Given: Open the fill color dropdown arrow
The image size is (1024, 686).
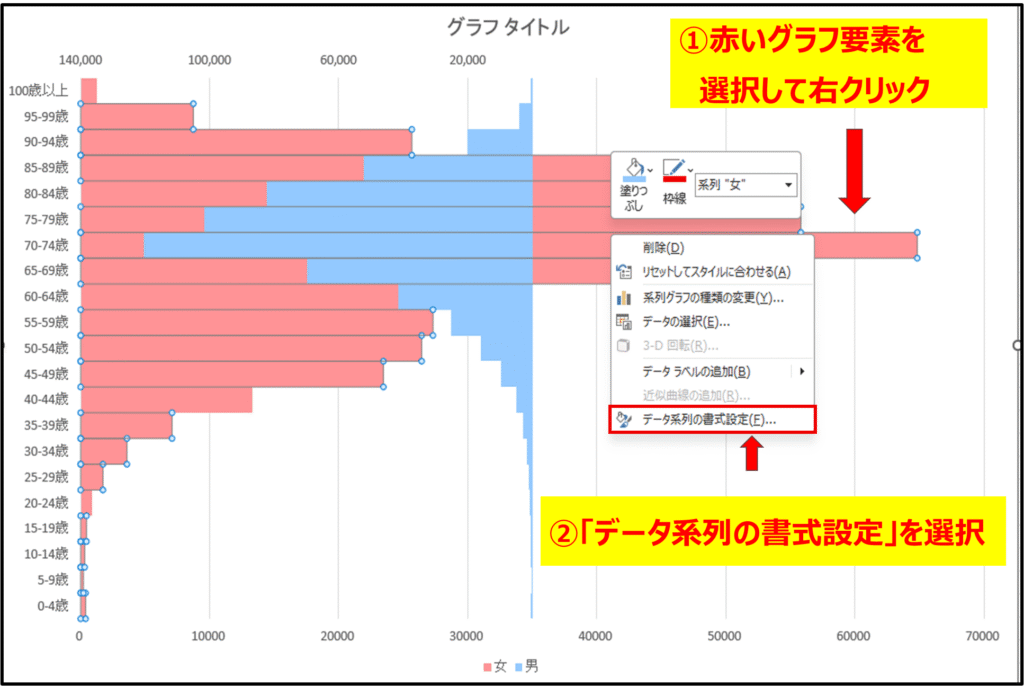Looking at the screenshot, I should point(651,170).
